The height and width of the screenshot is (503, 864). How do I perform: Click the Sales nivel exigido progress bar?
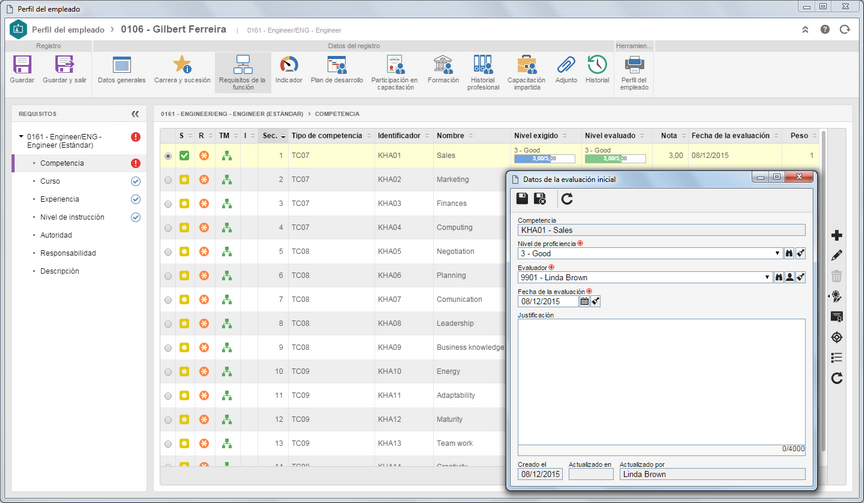click(544, 159)
